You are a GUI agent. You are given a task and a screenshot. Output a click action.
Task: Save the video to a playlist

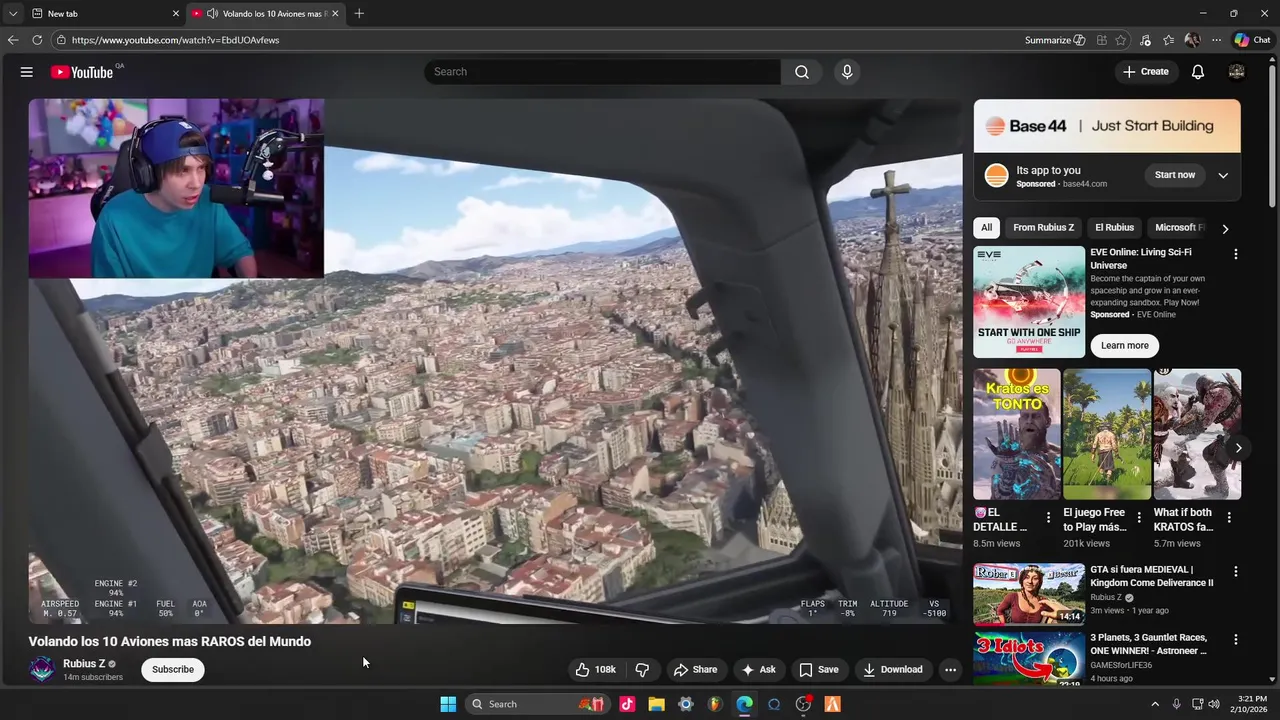tap(818, 670)
